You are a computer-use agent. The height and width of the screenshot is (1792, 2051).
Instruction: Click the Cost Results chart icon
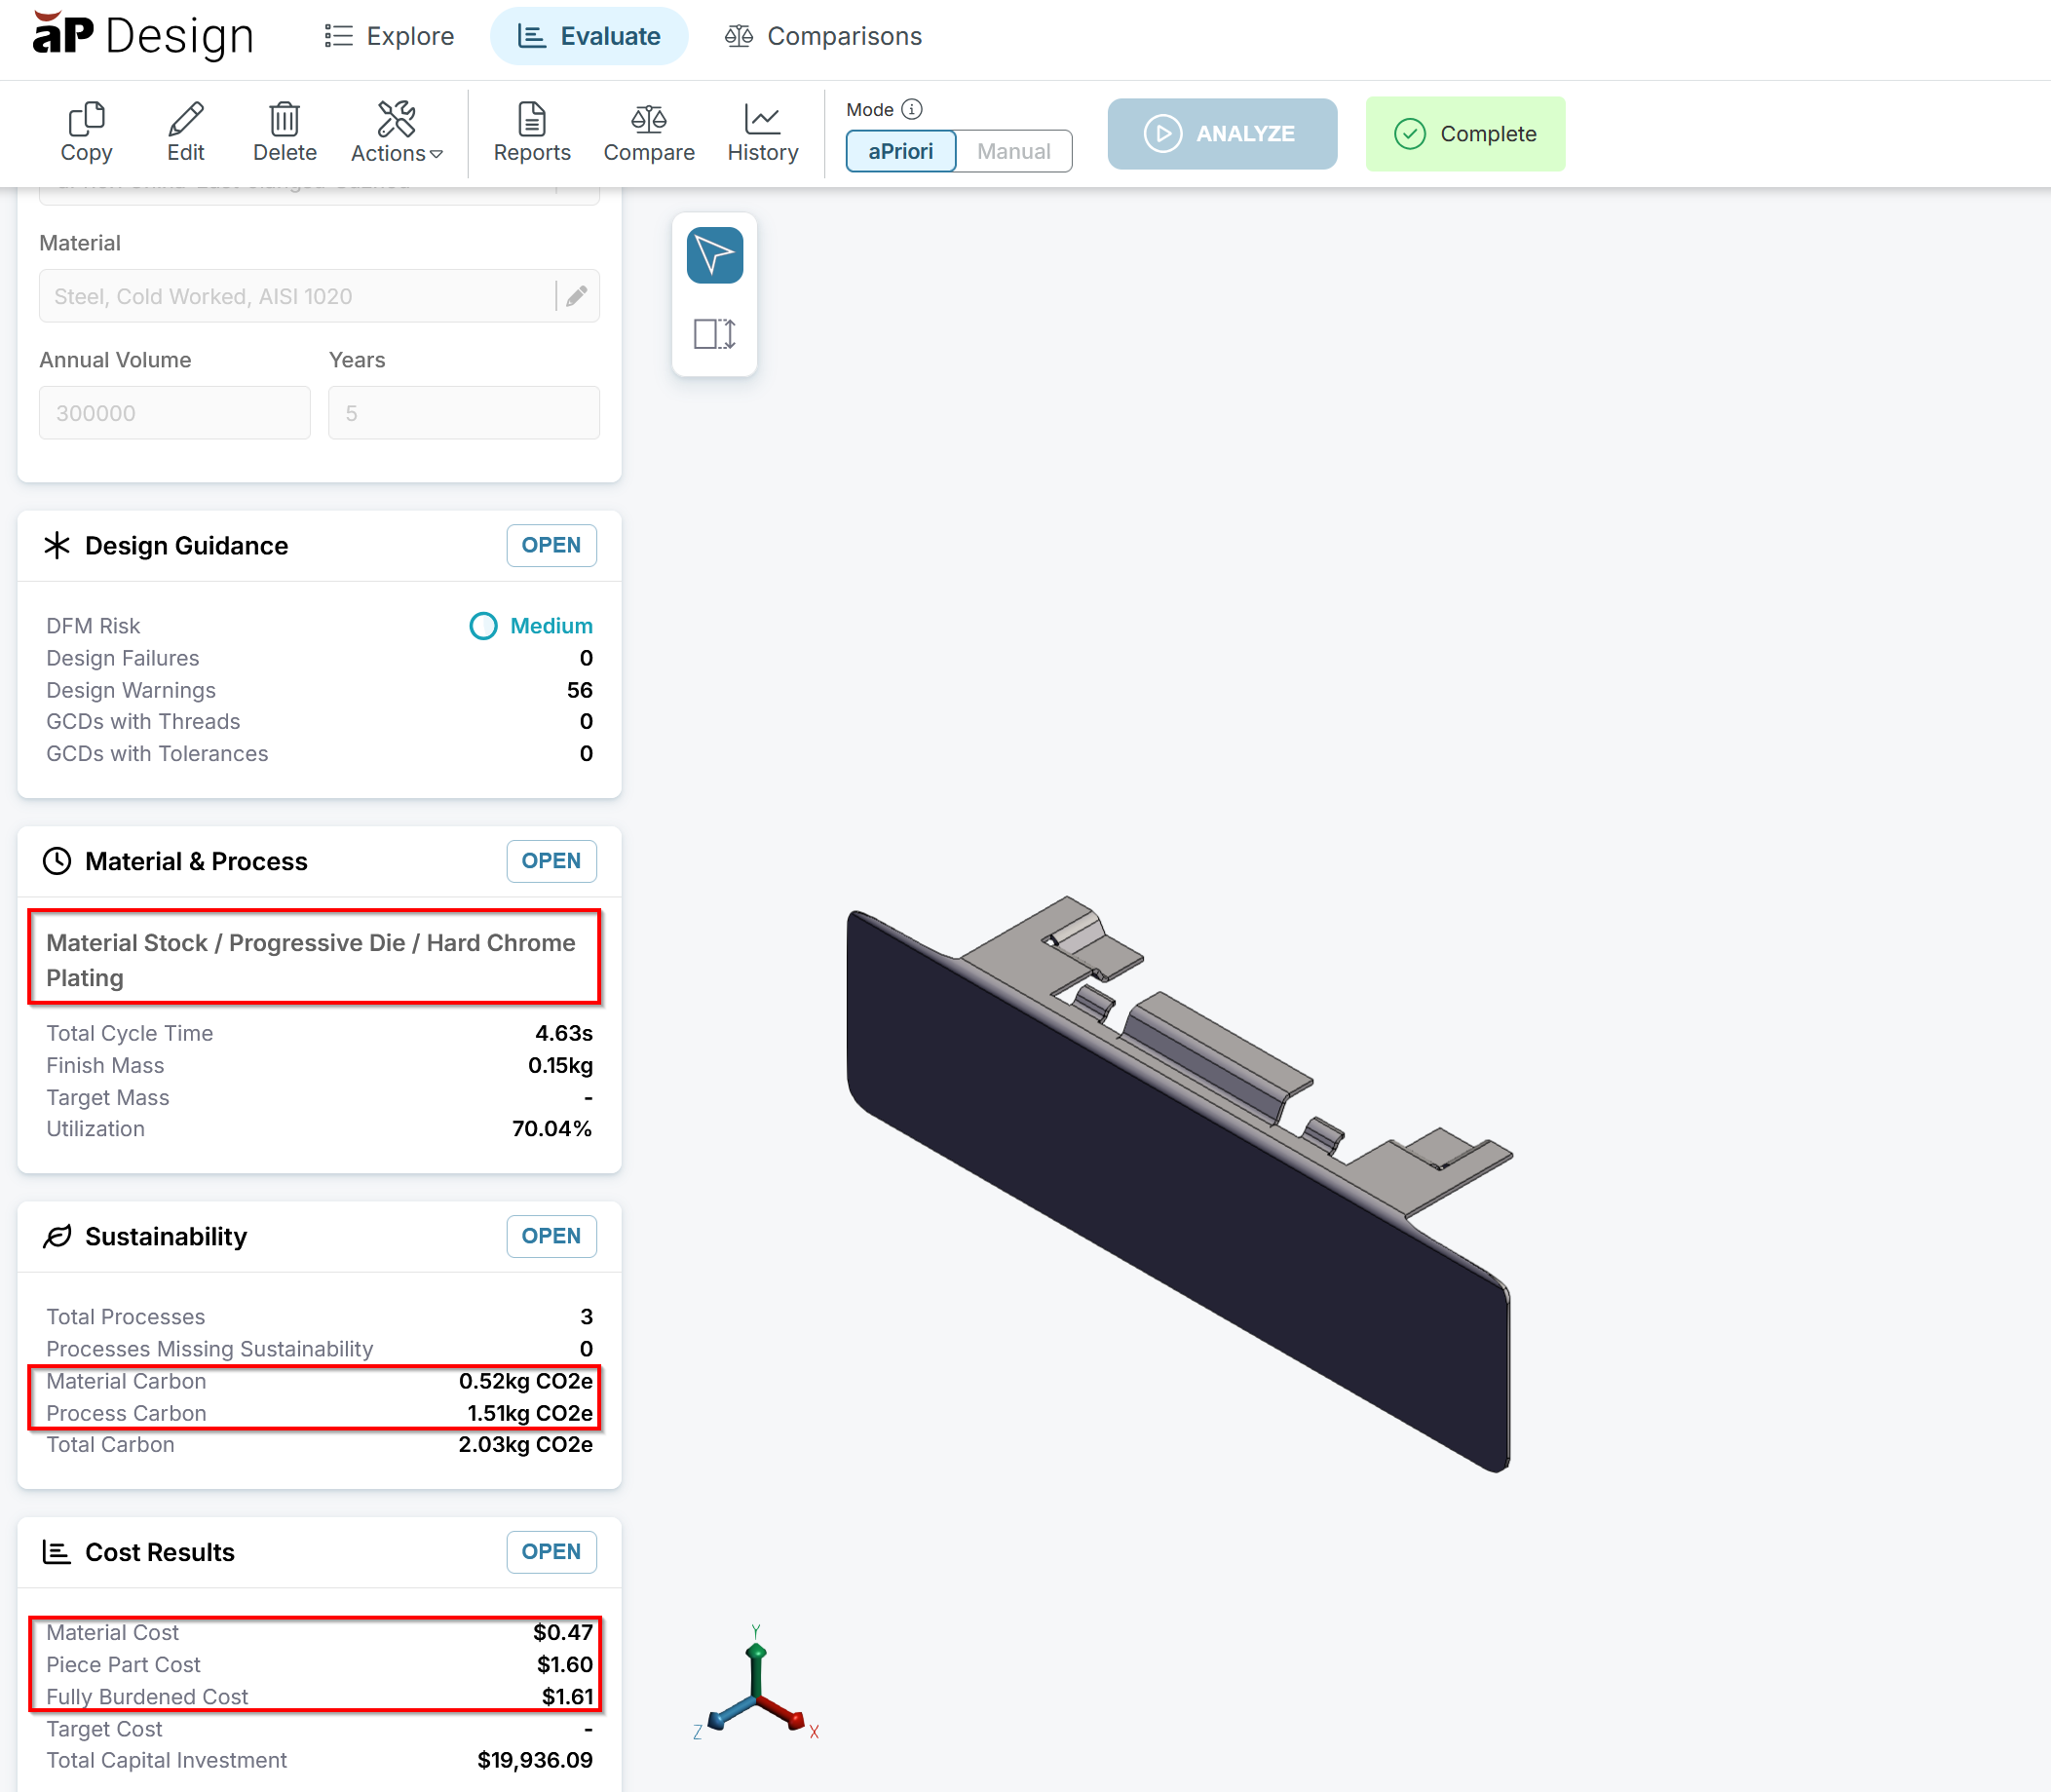click(57, 1552)
